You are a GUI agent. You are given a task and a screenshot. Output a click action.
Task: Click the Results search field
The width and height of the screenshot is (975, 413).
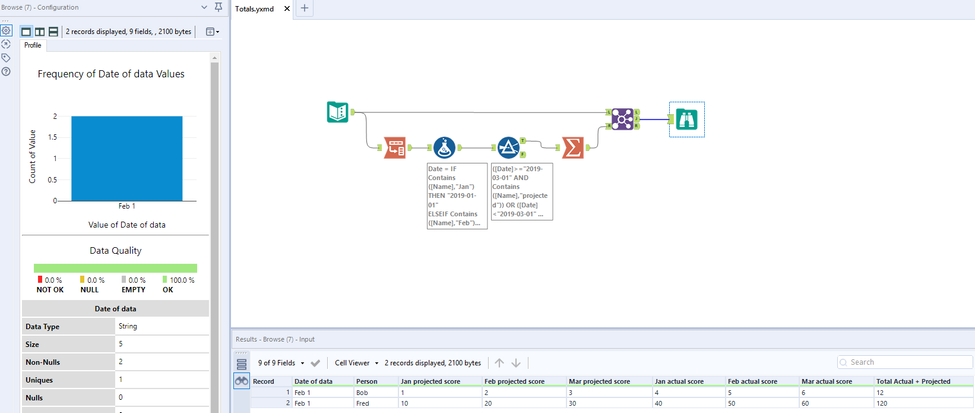pos(905,362)
